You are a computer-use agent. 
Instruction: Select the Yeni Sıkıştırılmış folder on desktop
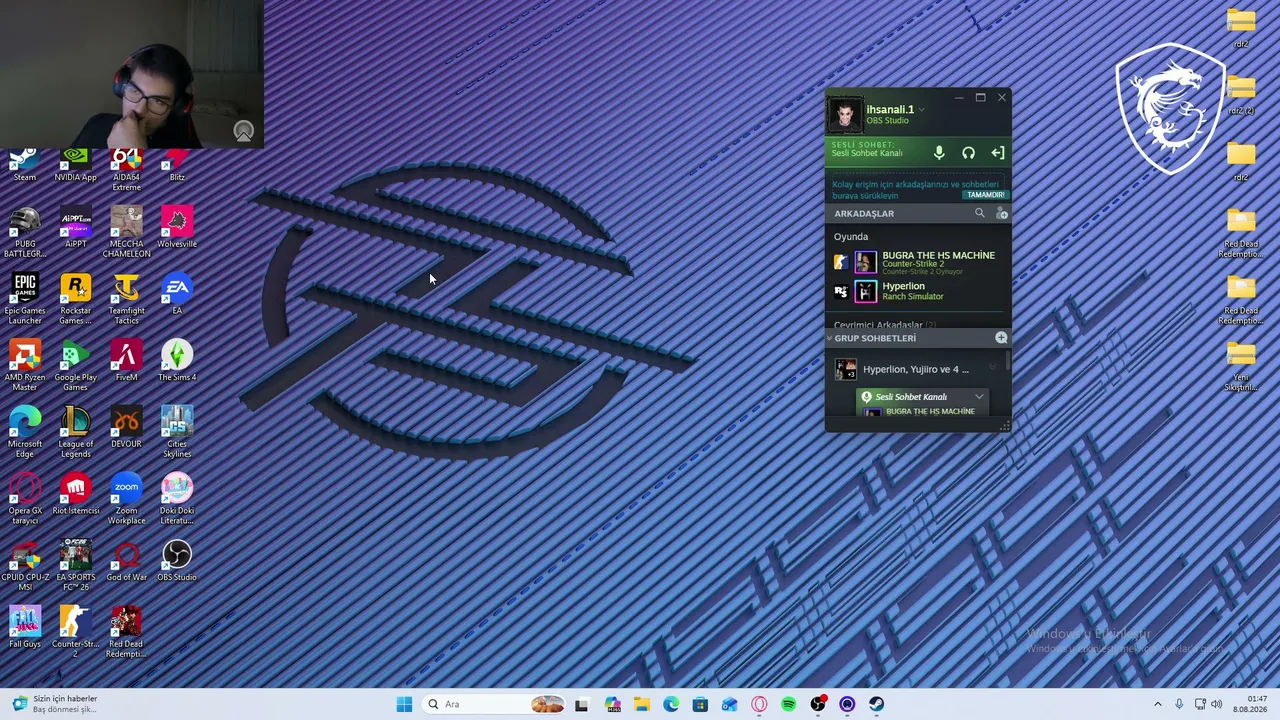coord(1241,366)
